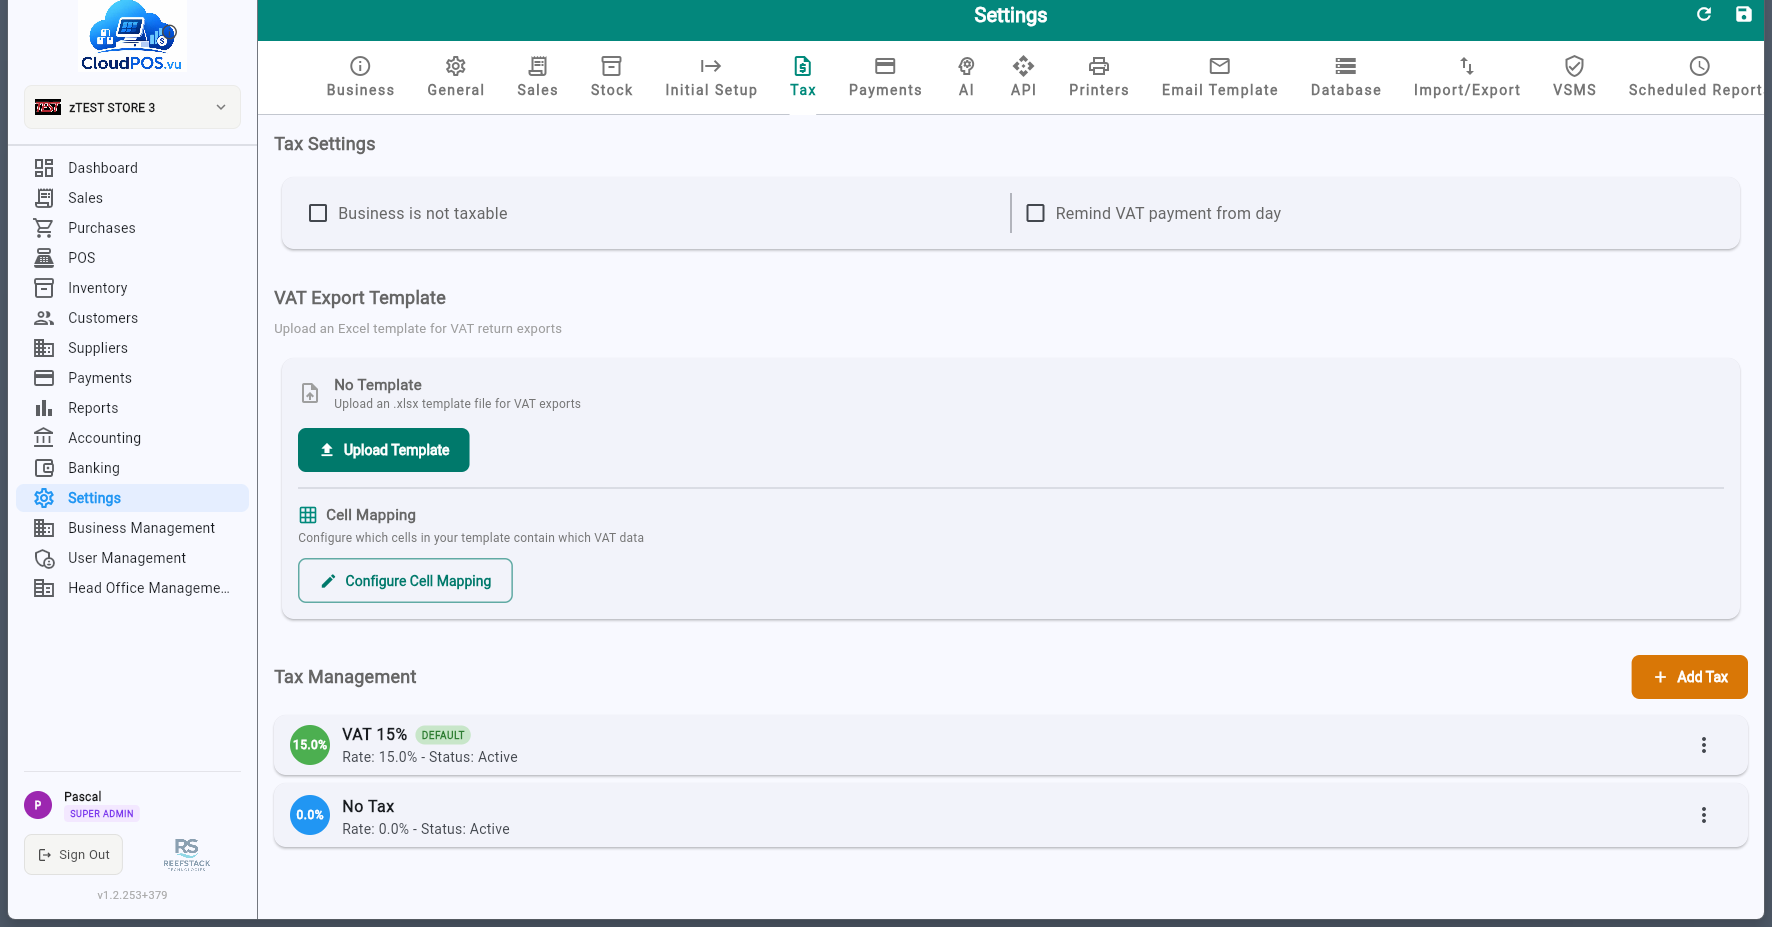
Task: Switch to the Database settings tab
Action: click(1346, 77)
